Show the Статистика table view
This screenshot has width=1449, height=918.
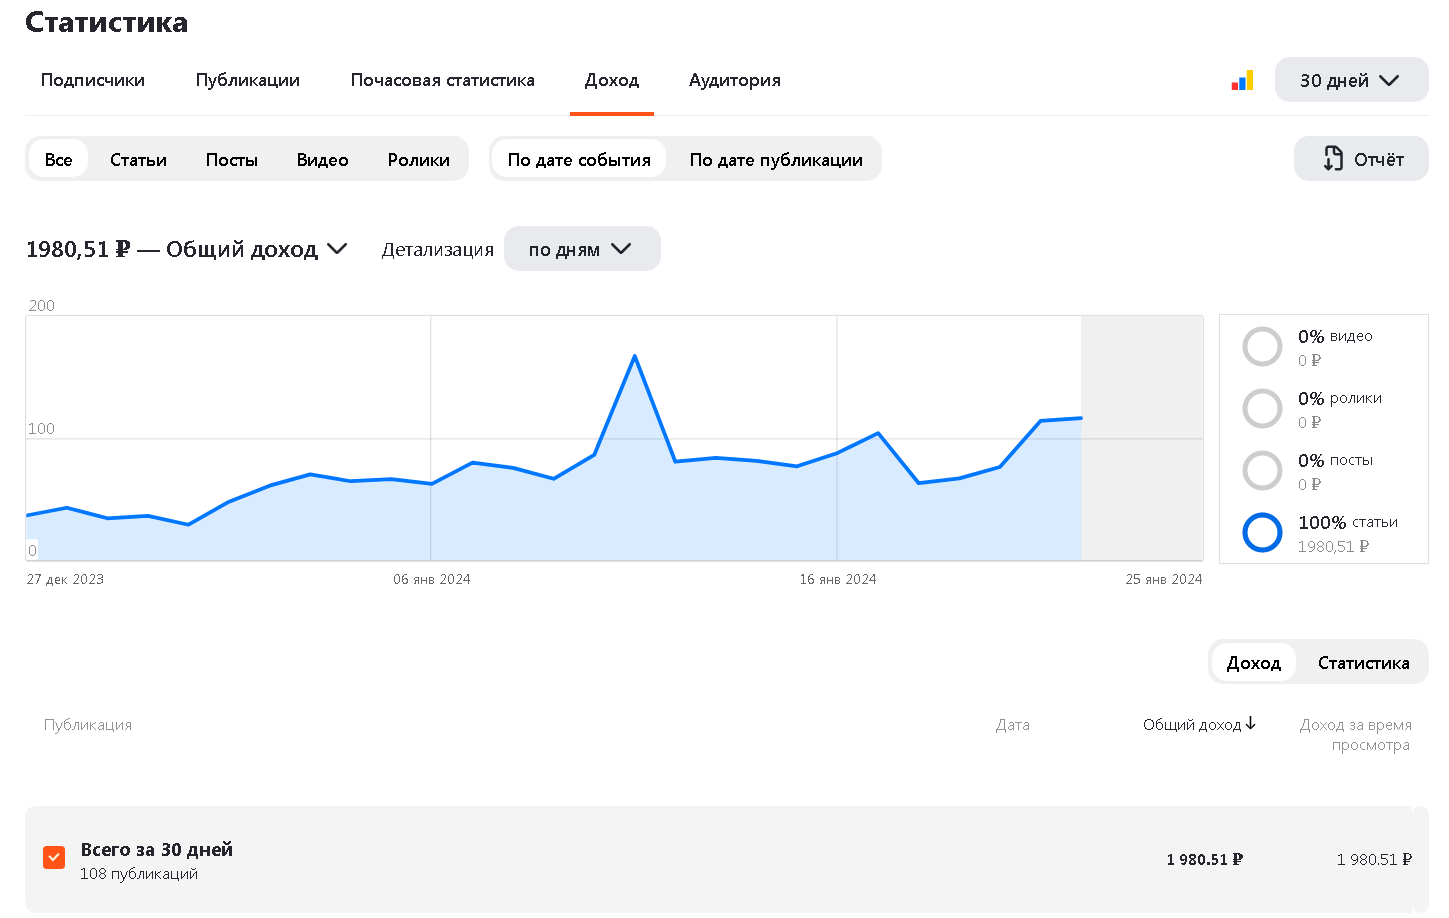pos(1363,663)
